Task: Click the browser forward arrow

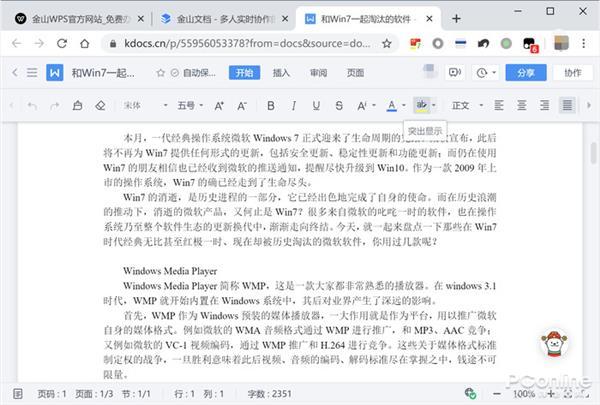Action: (x=39, y=44)
